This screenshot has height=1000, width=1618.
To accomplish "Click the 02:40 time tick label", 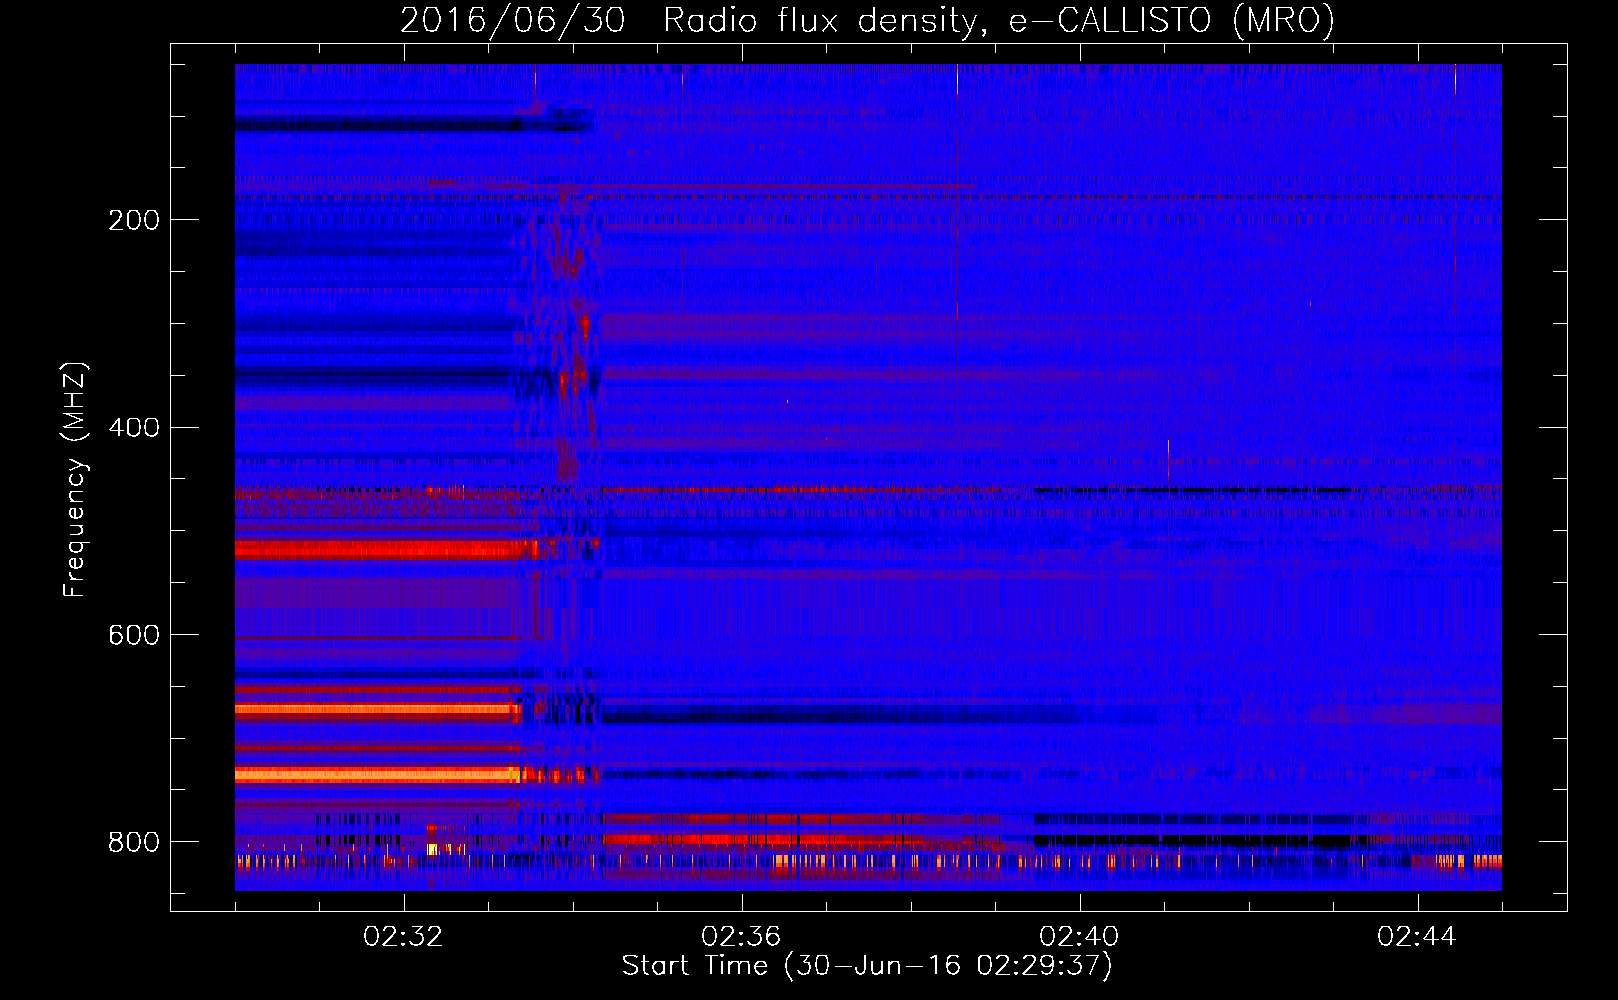I will [1079, 937].
